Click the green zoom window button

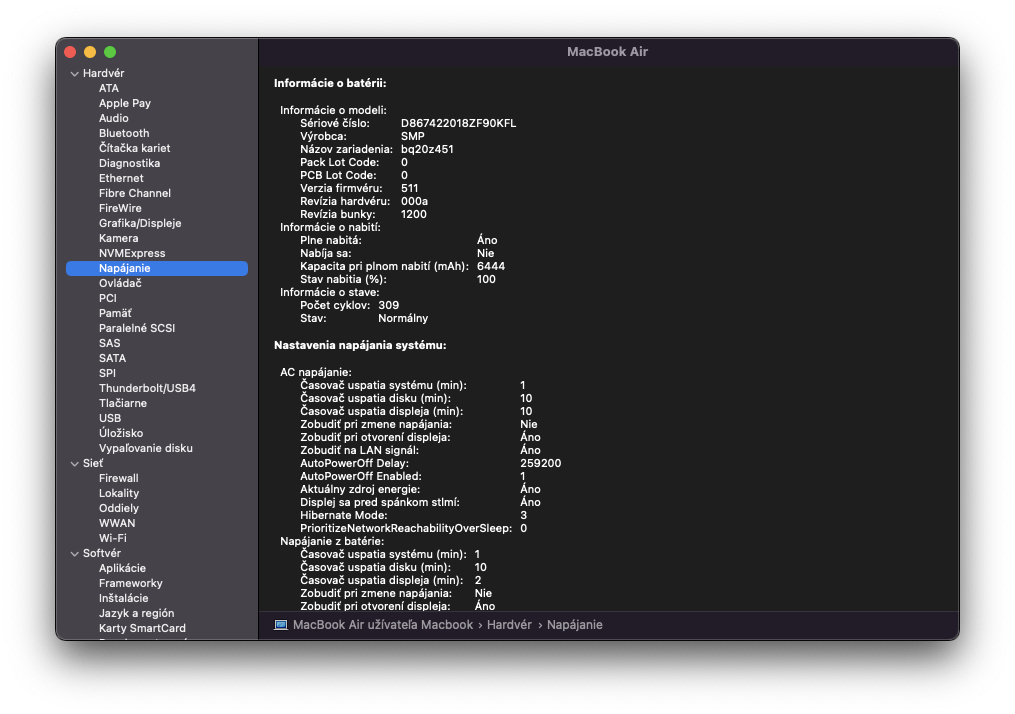tap(110, 52)
